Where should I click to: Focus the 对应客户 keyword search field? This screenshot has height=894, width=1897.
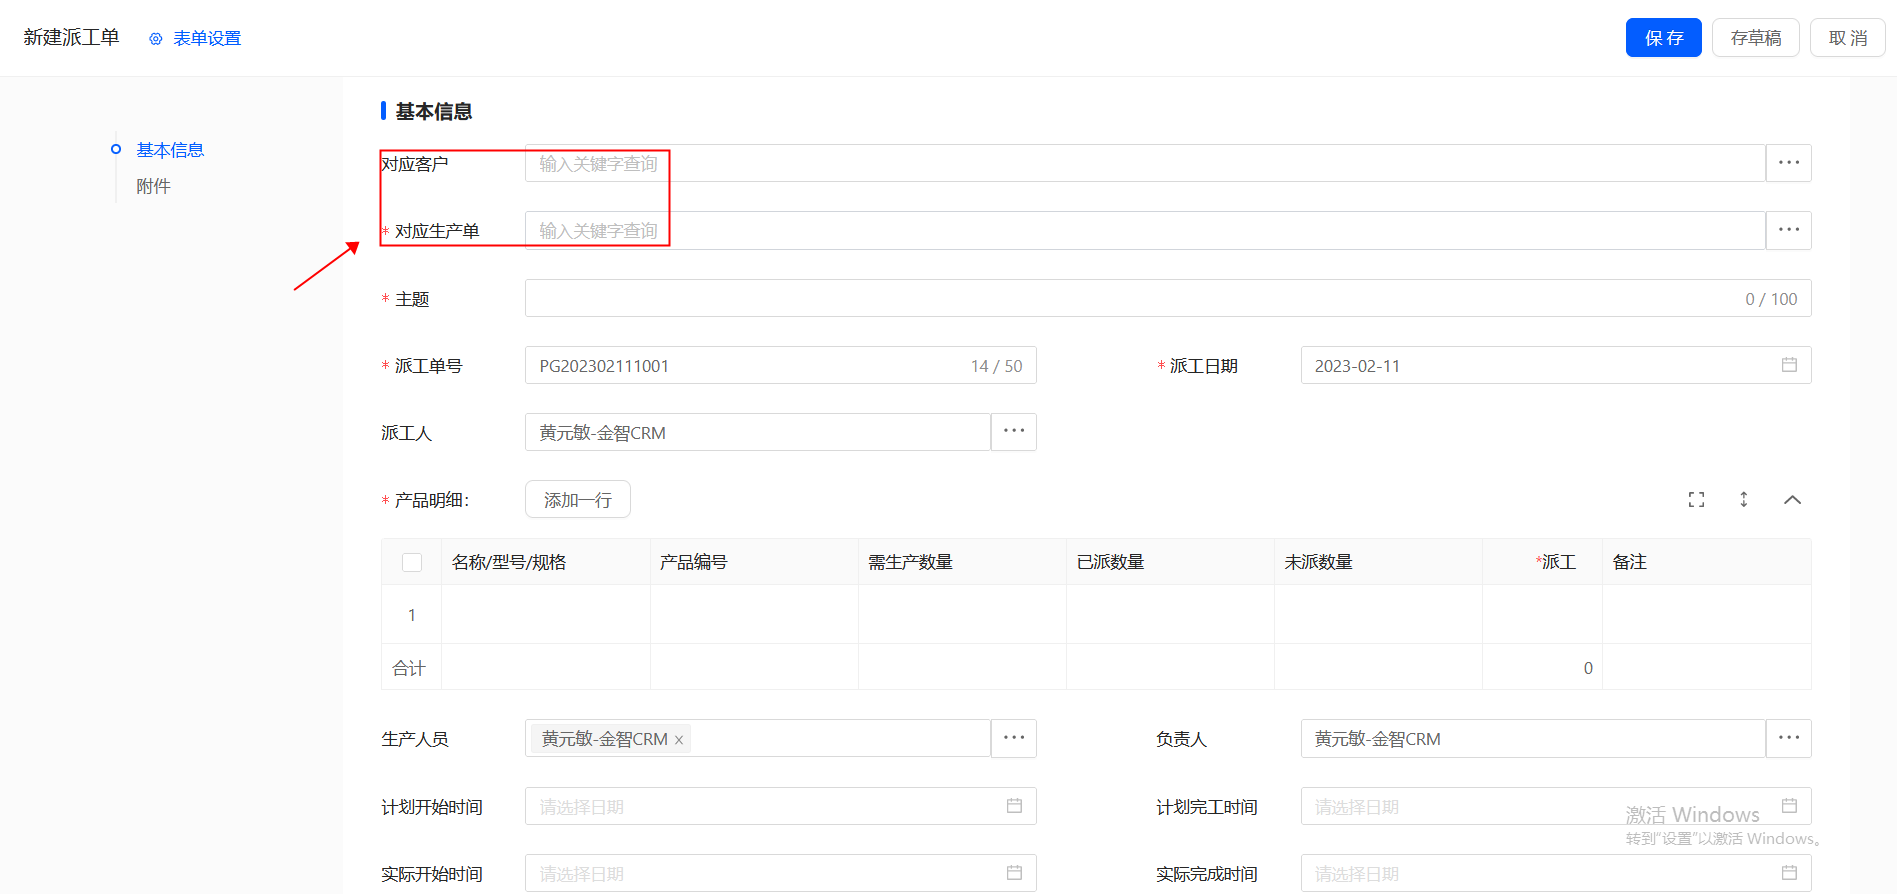coord(1145,163)
